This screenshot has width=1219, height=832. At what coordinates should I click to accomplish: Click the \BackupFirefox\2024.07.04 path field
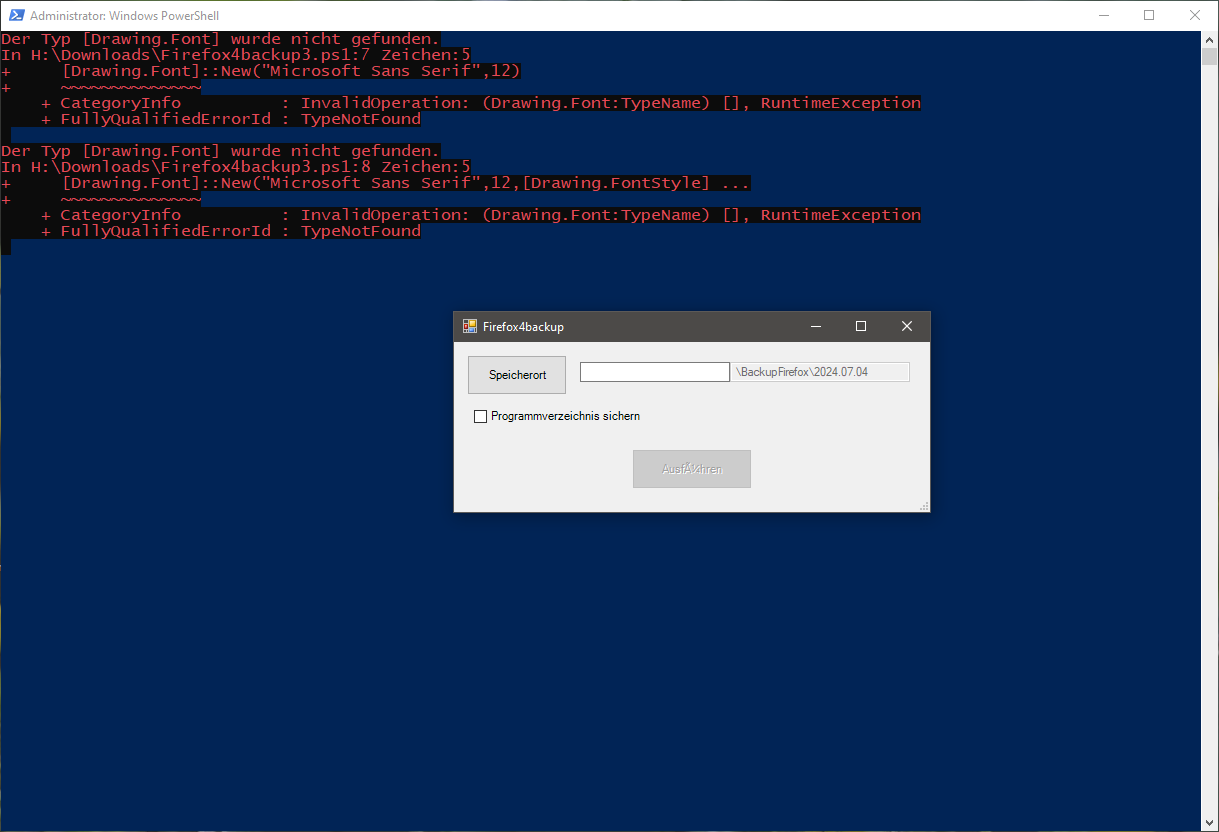tap(821, 372)
